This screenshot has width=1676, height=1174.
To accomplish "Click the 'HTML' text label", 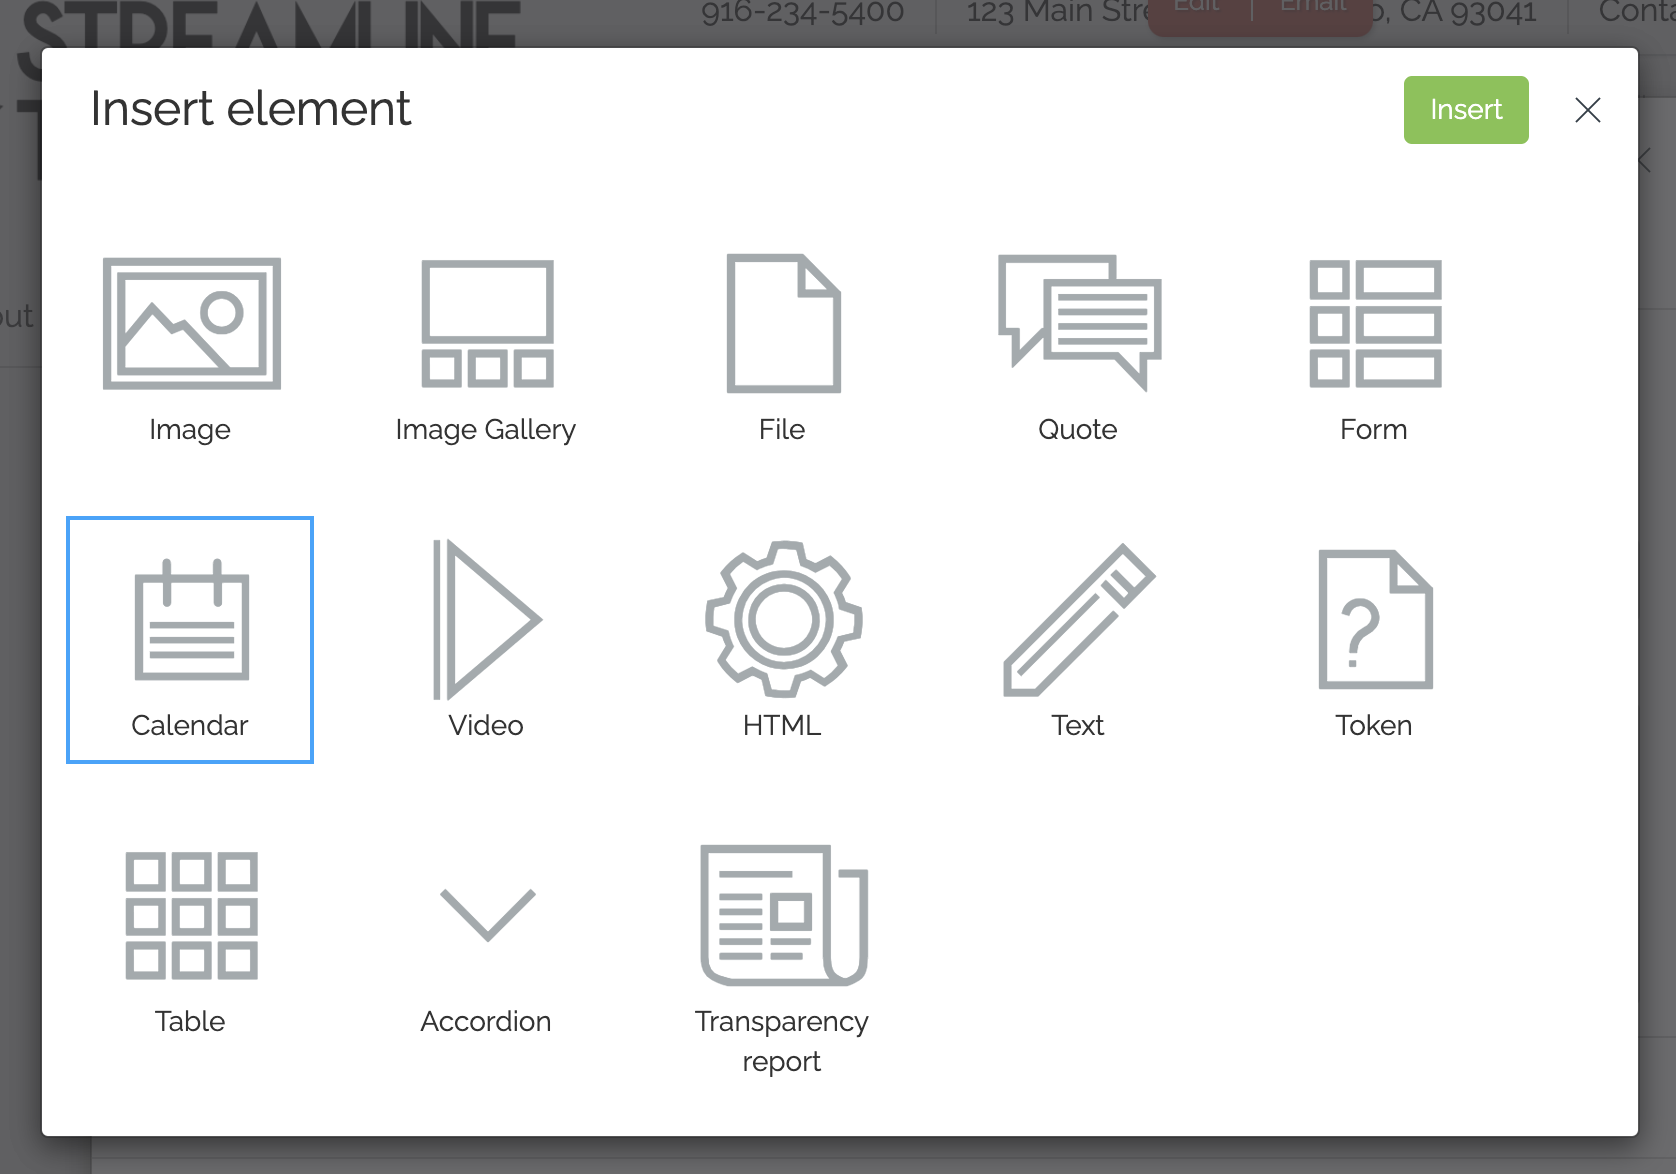I will [781, 725].
